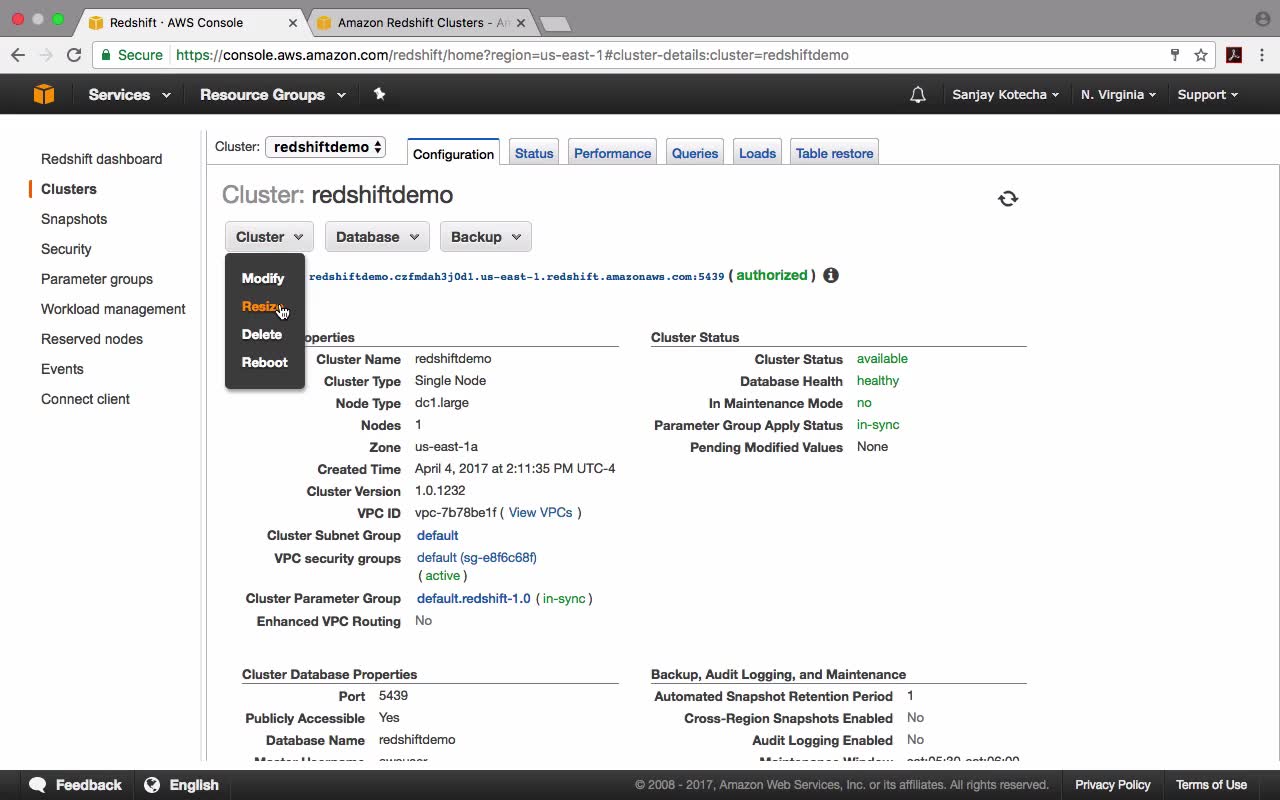Screen dimensions: 1280x800
Task: Change language via the English button
Action: point(181,785)
